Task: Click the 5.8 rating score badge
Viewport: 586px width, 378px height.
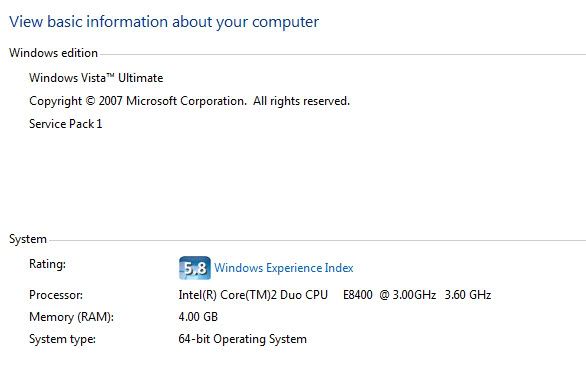Action: tap(195, 268)
